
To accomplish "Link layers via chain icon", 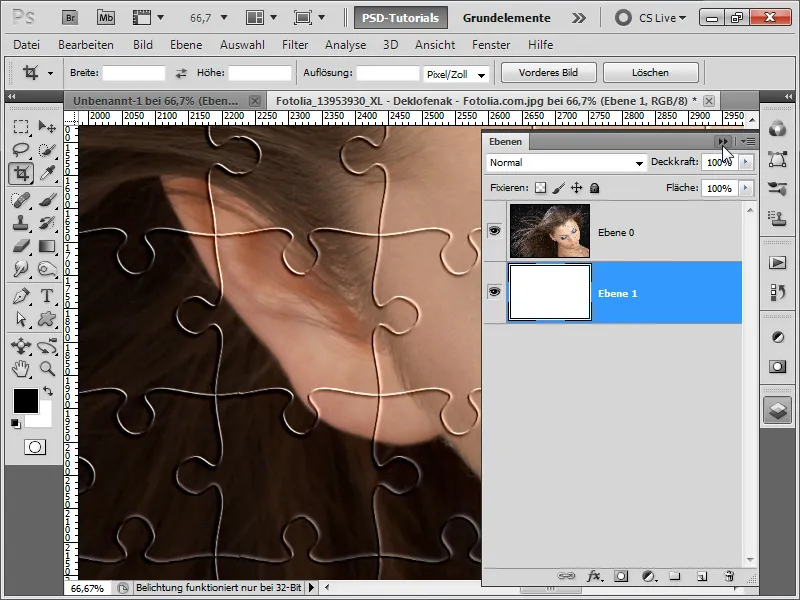I will pos(566,576).
